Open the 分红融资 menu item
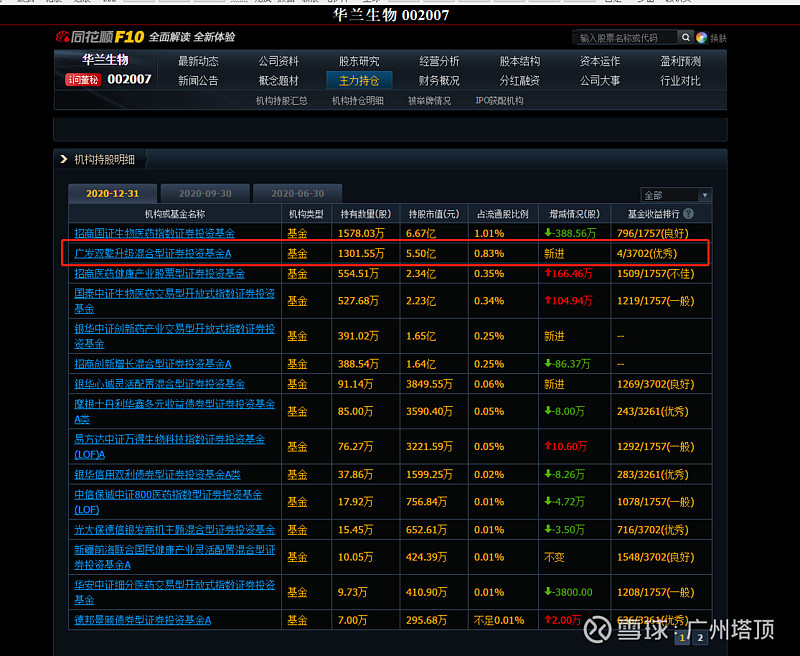 point(519,81)
